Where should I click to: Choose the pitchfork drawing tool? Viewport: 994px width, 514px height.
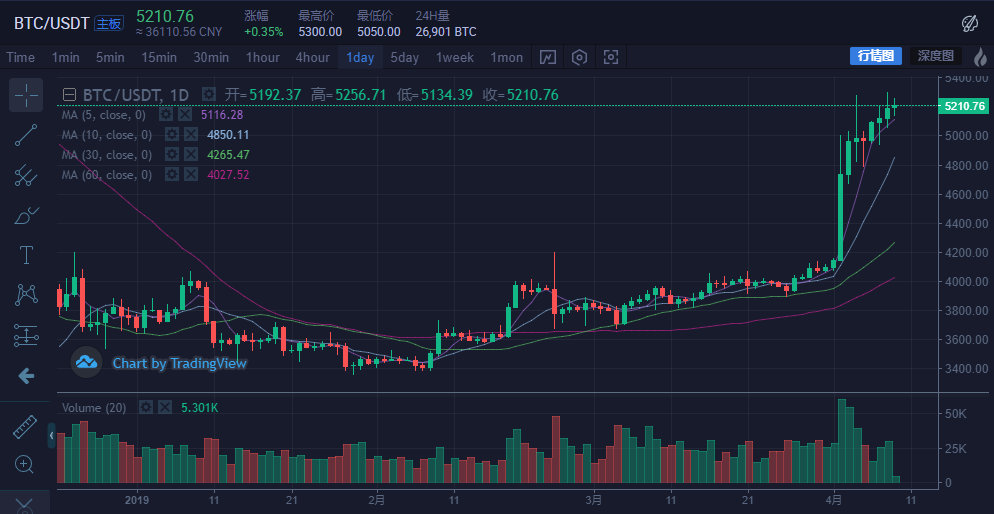point(26,176)
